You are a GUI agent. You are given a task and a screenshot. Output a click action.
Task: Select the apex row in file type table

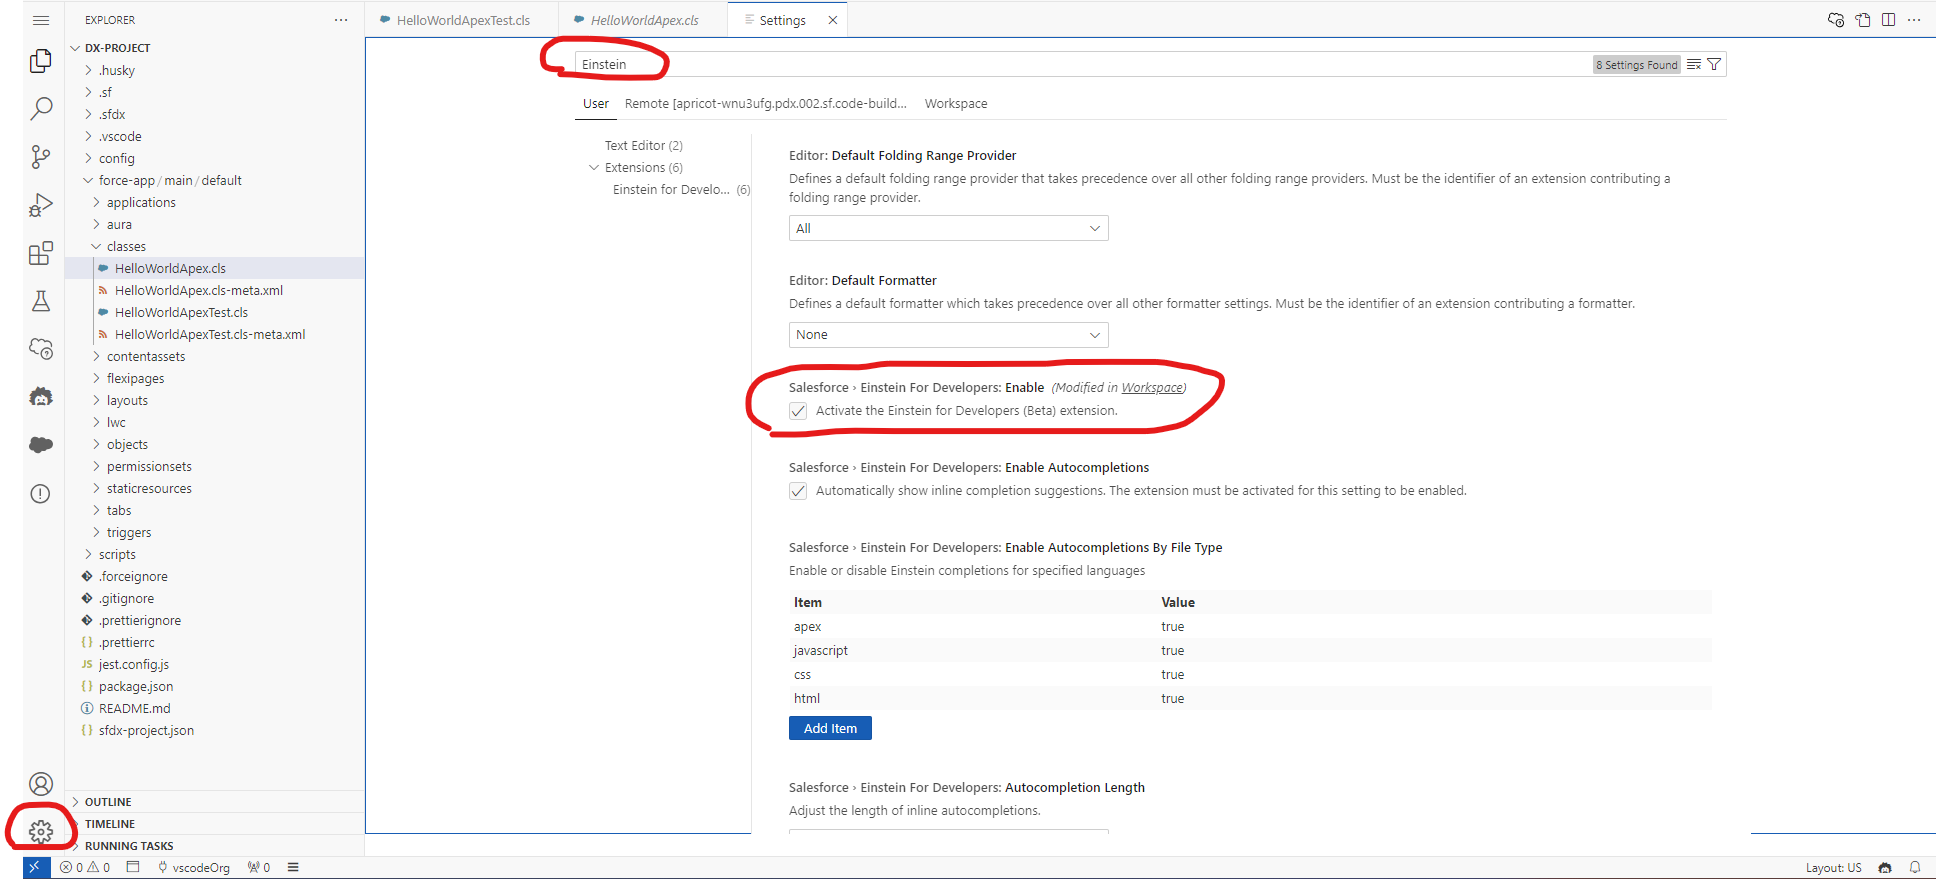pos(1250,627)
